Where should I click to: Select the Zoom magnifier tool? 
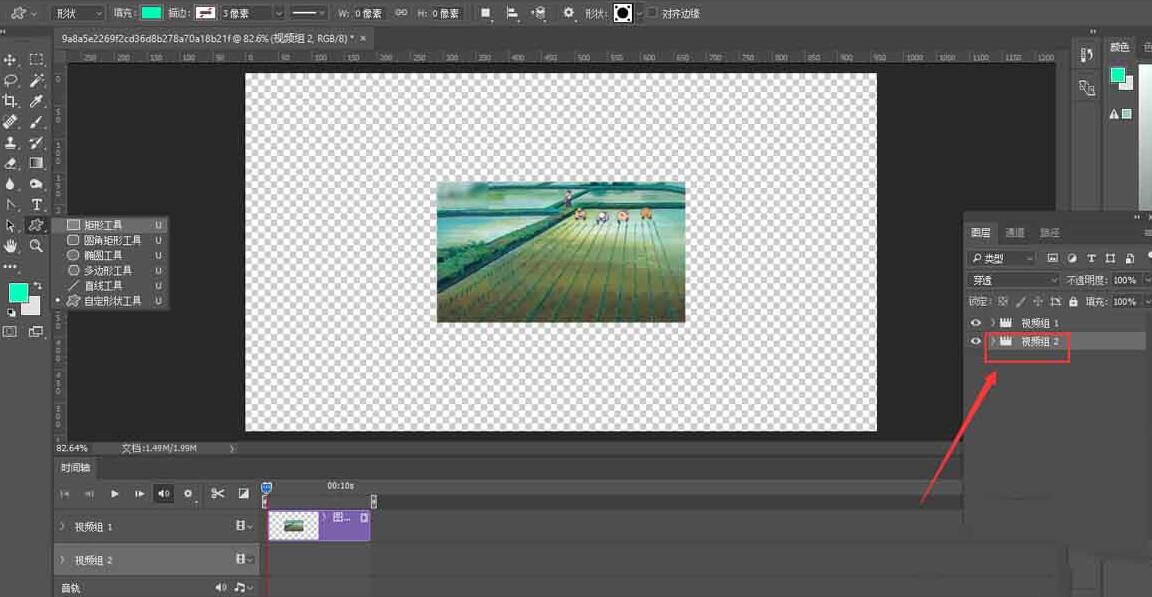tap(37, 245)
